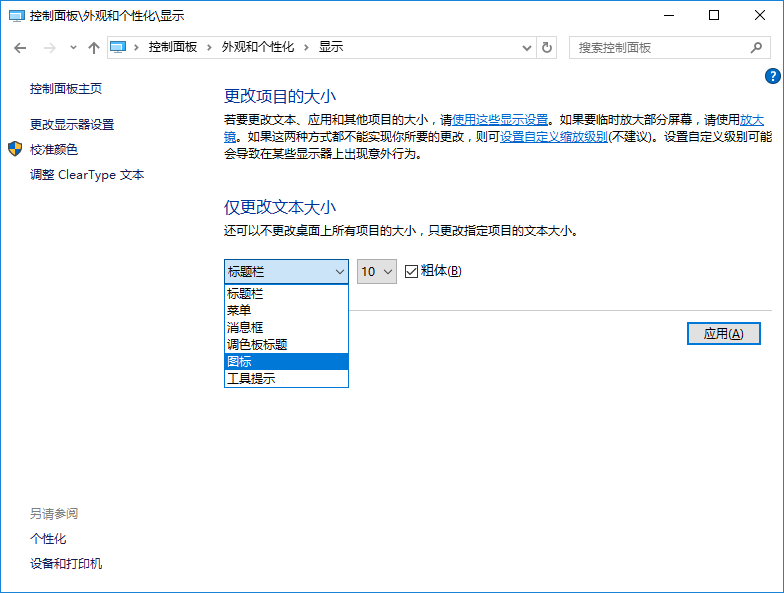Click the shield icon beside 校准颜色
The width and height of the screenshot is (784, 593).
[x=15, y=149]
